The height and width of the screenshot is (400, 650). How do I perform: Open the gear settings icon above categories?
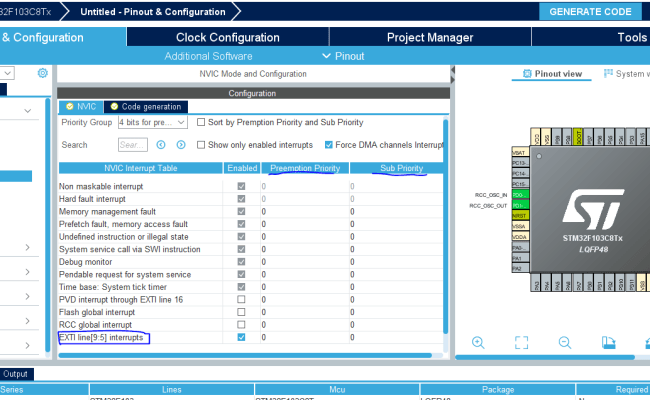[42, 73]
